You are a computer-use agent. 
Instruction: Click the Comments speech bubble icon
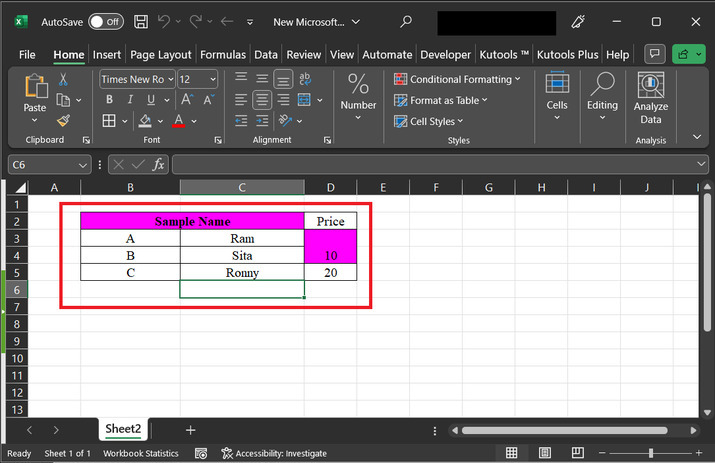coord(655,54)
